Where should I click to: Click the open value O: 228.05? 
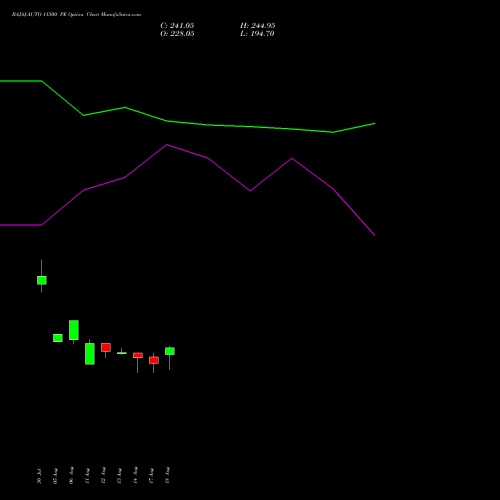pos(177,34)
